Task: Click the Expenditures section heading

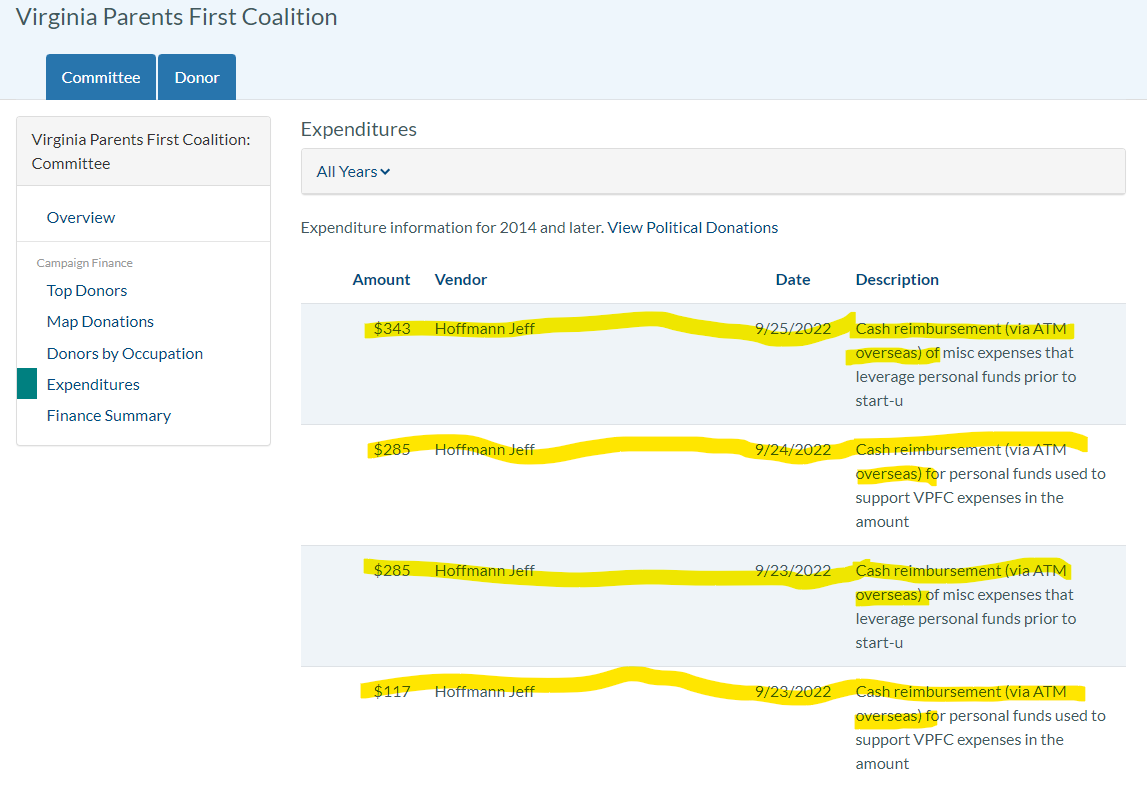Action: coord(358,129)
